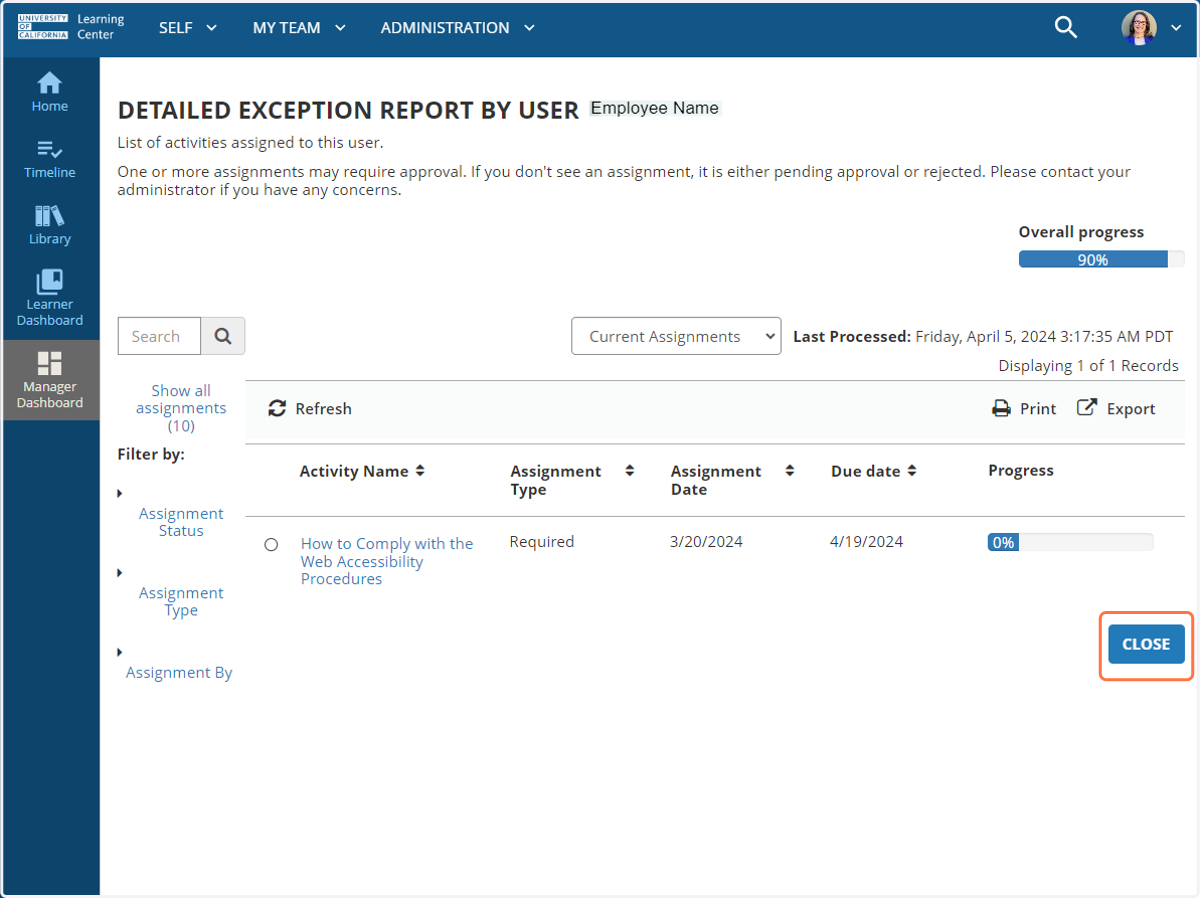Open the Timeline sidebar icon
1200x898 pixels.
point(50,159)
